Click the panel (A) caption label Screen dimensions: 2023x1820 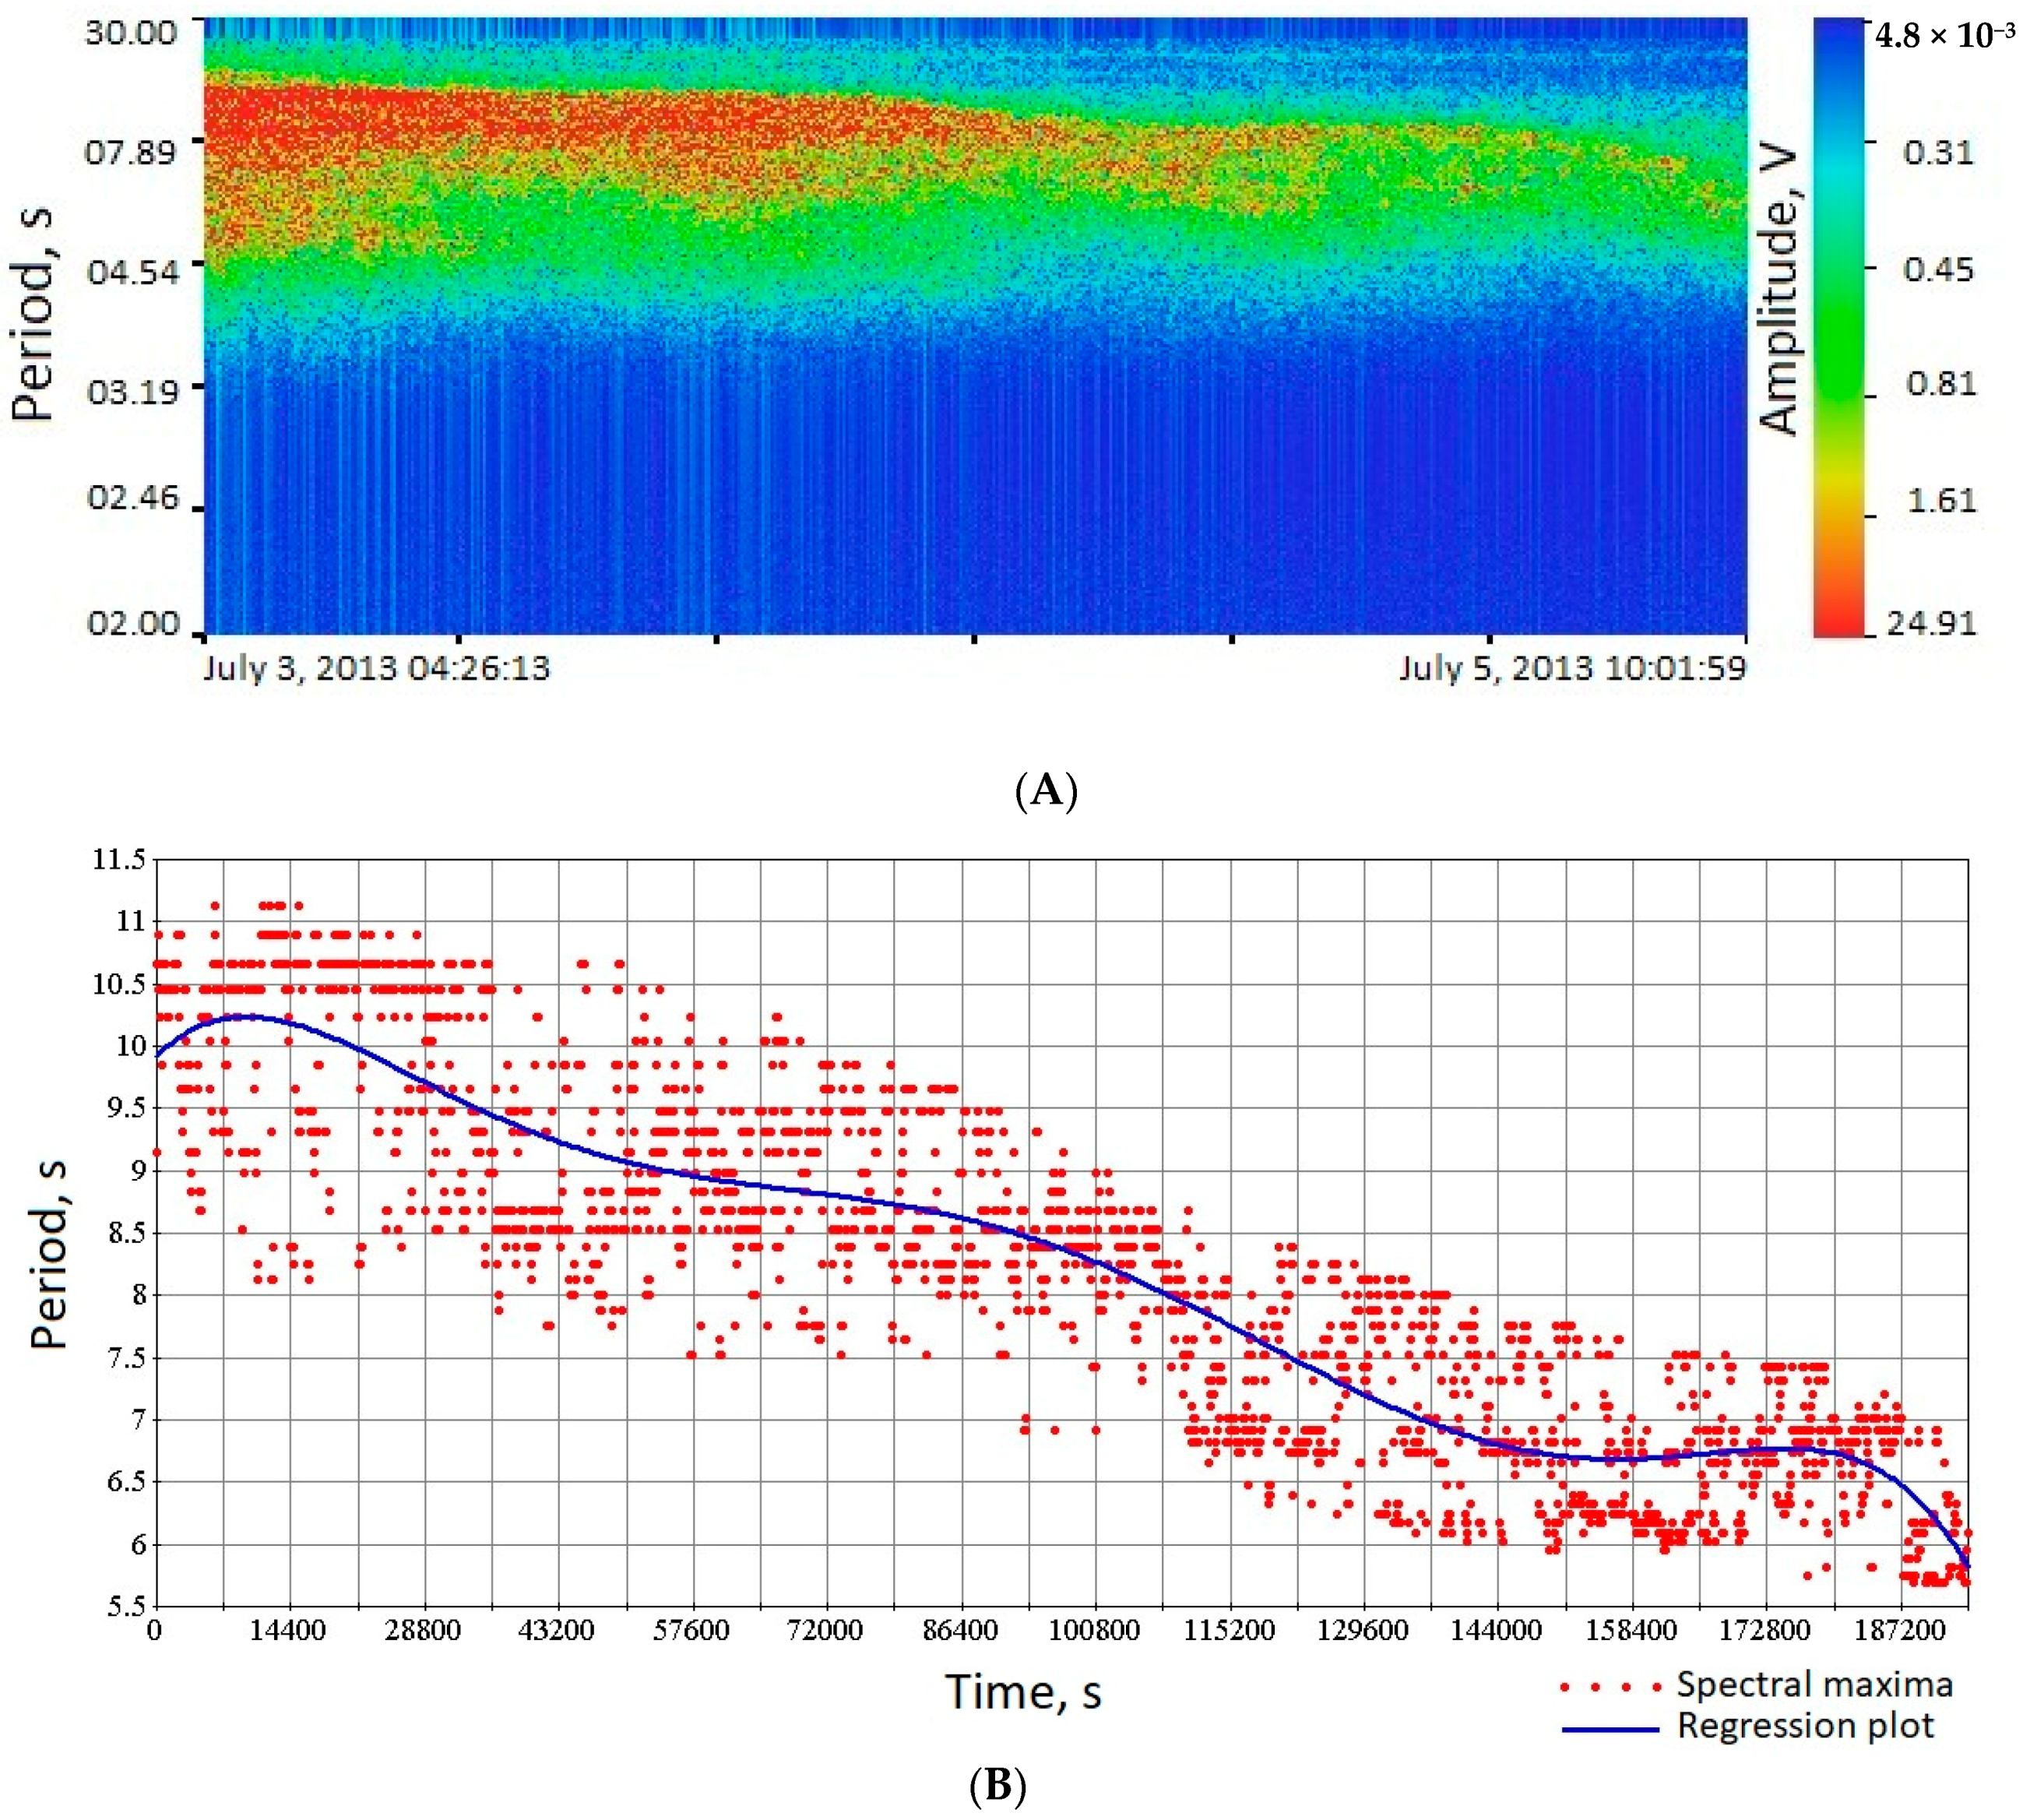1046,791
